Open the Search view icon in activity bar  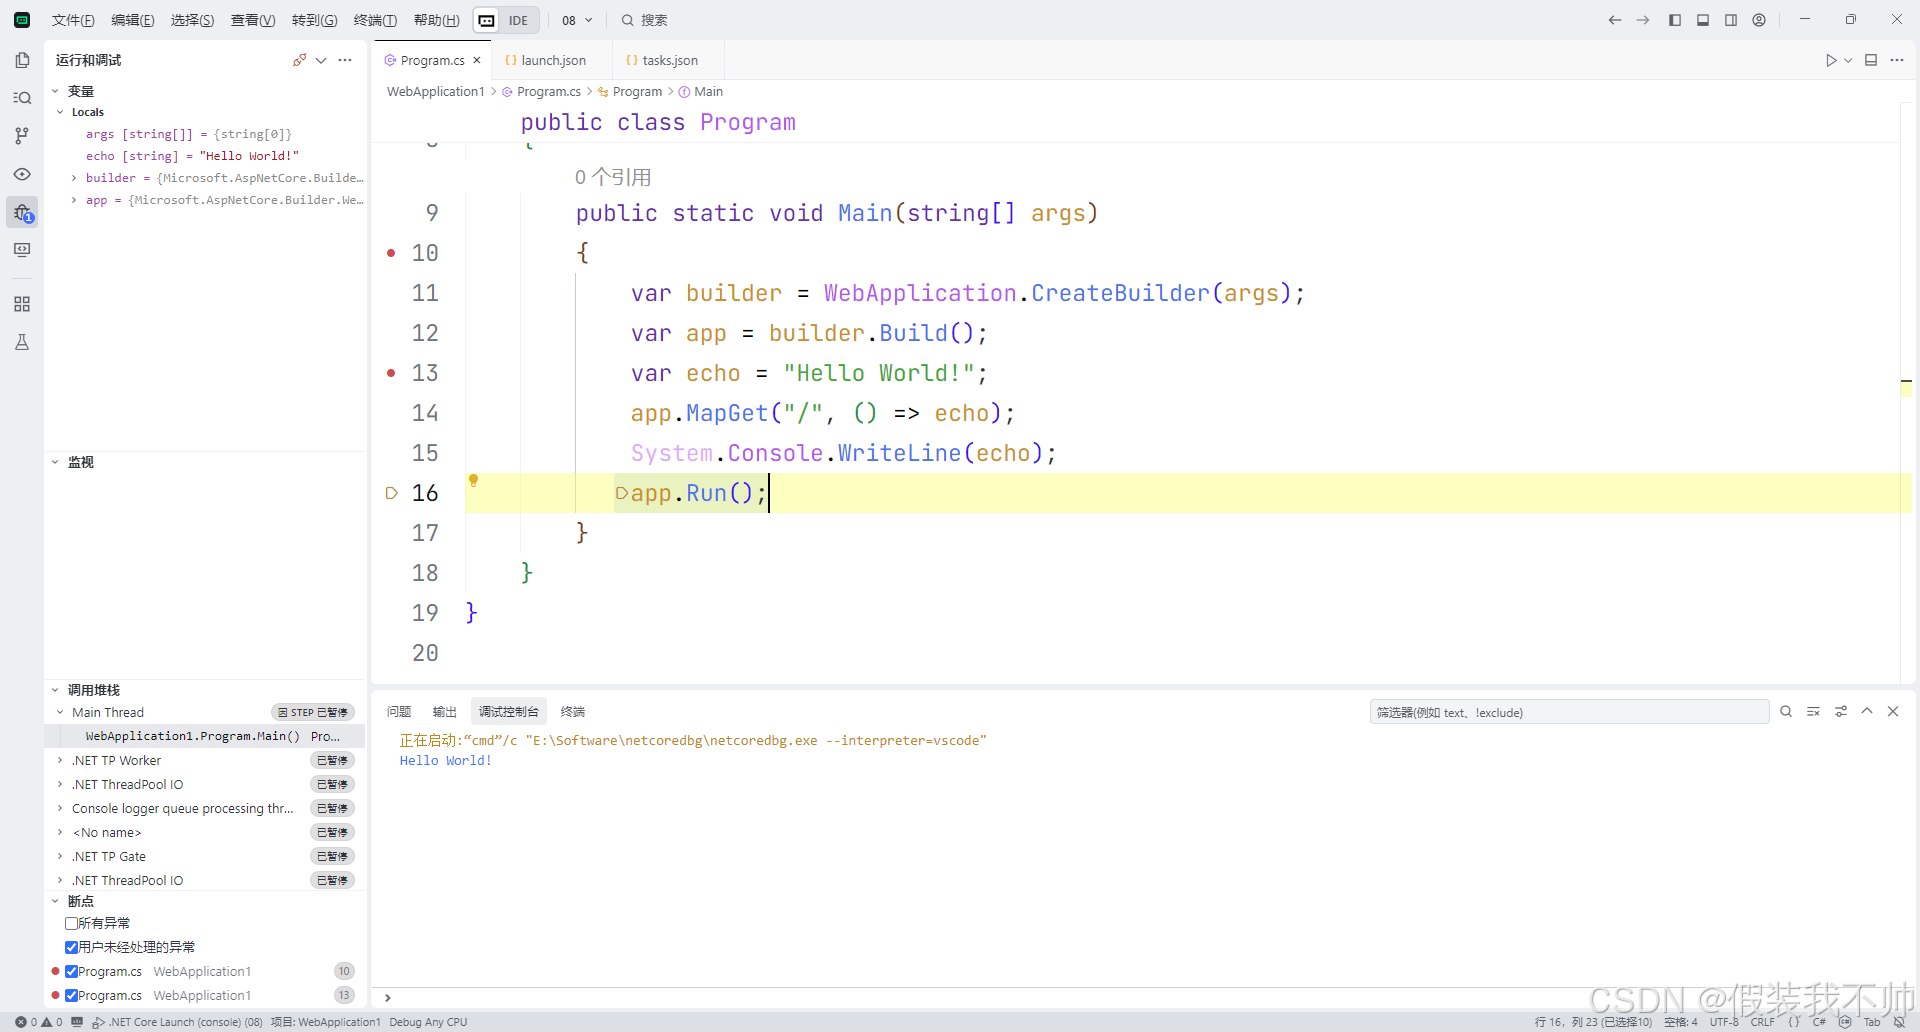(22, 98)
